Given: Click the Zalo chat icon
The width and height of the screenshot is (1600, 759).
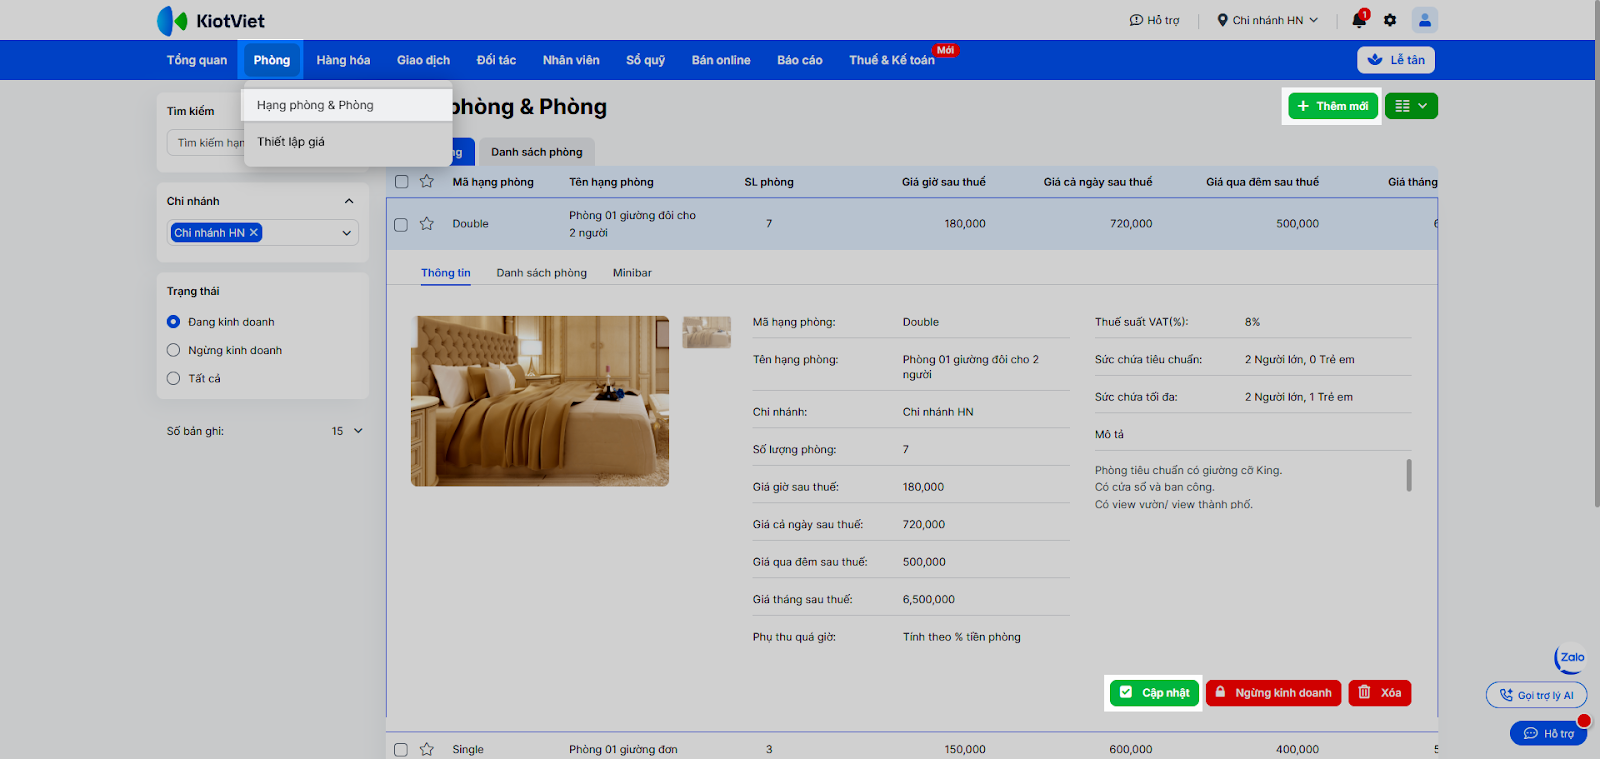Looking at the screenshot, I should click(1570, 658).
